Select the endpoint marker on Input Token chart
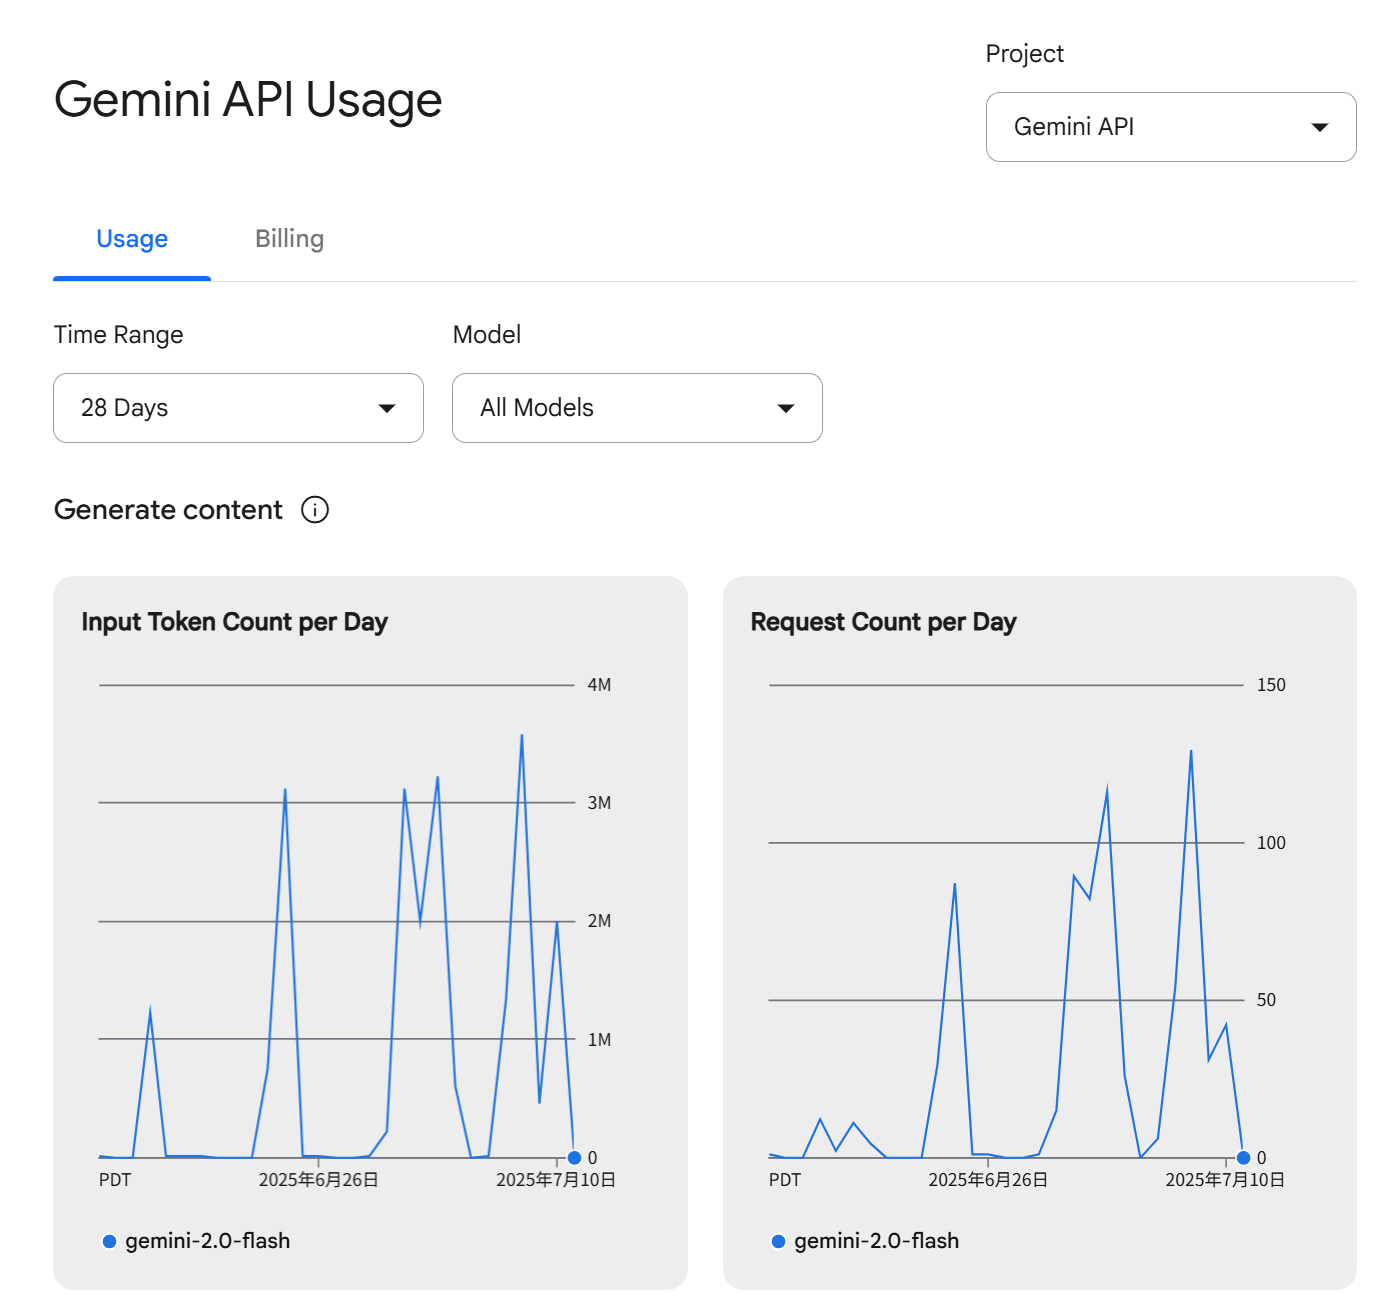 click(x=574, y=1158)
